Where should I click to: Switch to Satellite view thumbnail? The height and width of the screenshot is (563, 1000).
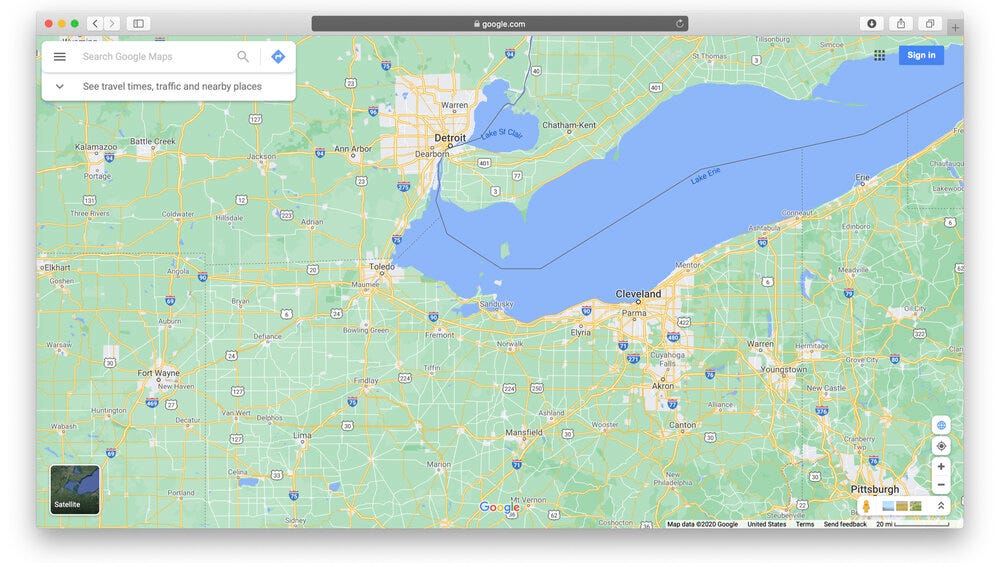75,490
